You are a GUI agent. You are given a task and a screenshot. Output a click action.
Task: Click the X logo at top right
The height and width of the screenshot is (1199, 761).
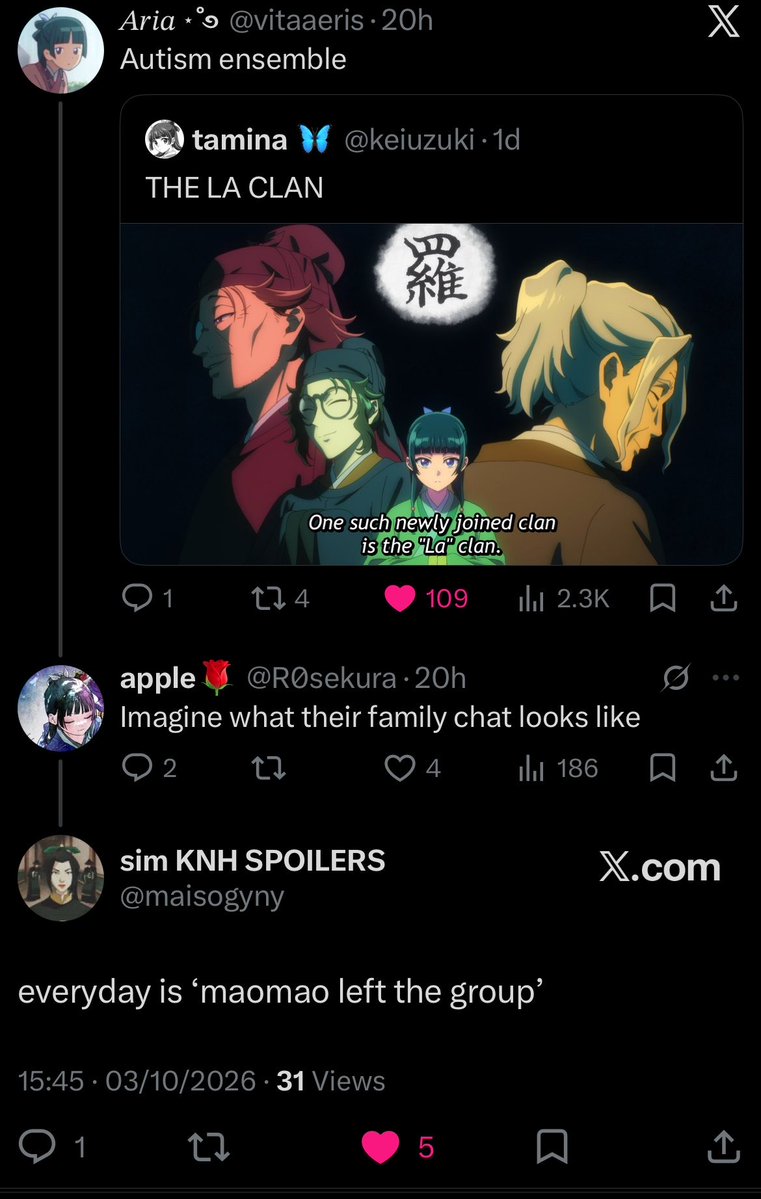click(x=723, y=21)
